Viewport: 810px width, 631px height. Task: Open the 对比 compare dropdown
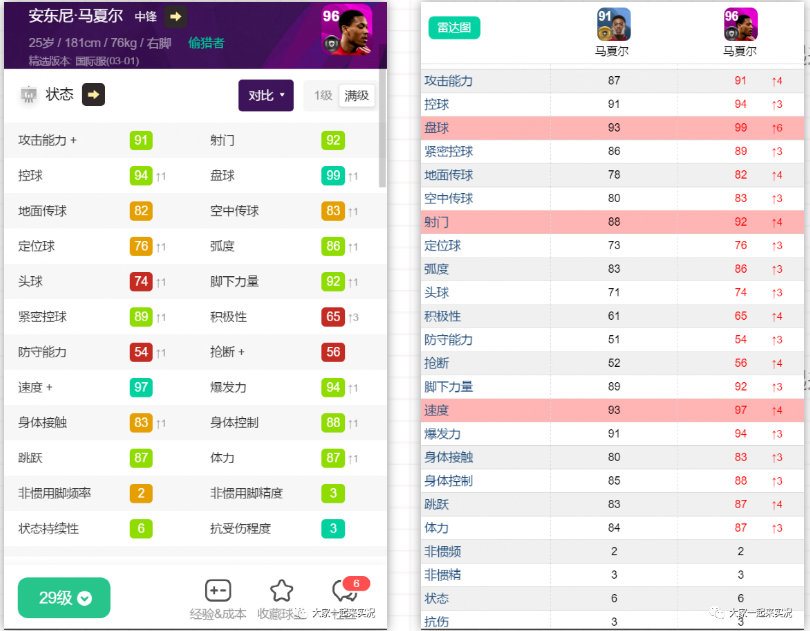(266, 96)
